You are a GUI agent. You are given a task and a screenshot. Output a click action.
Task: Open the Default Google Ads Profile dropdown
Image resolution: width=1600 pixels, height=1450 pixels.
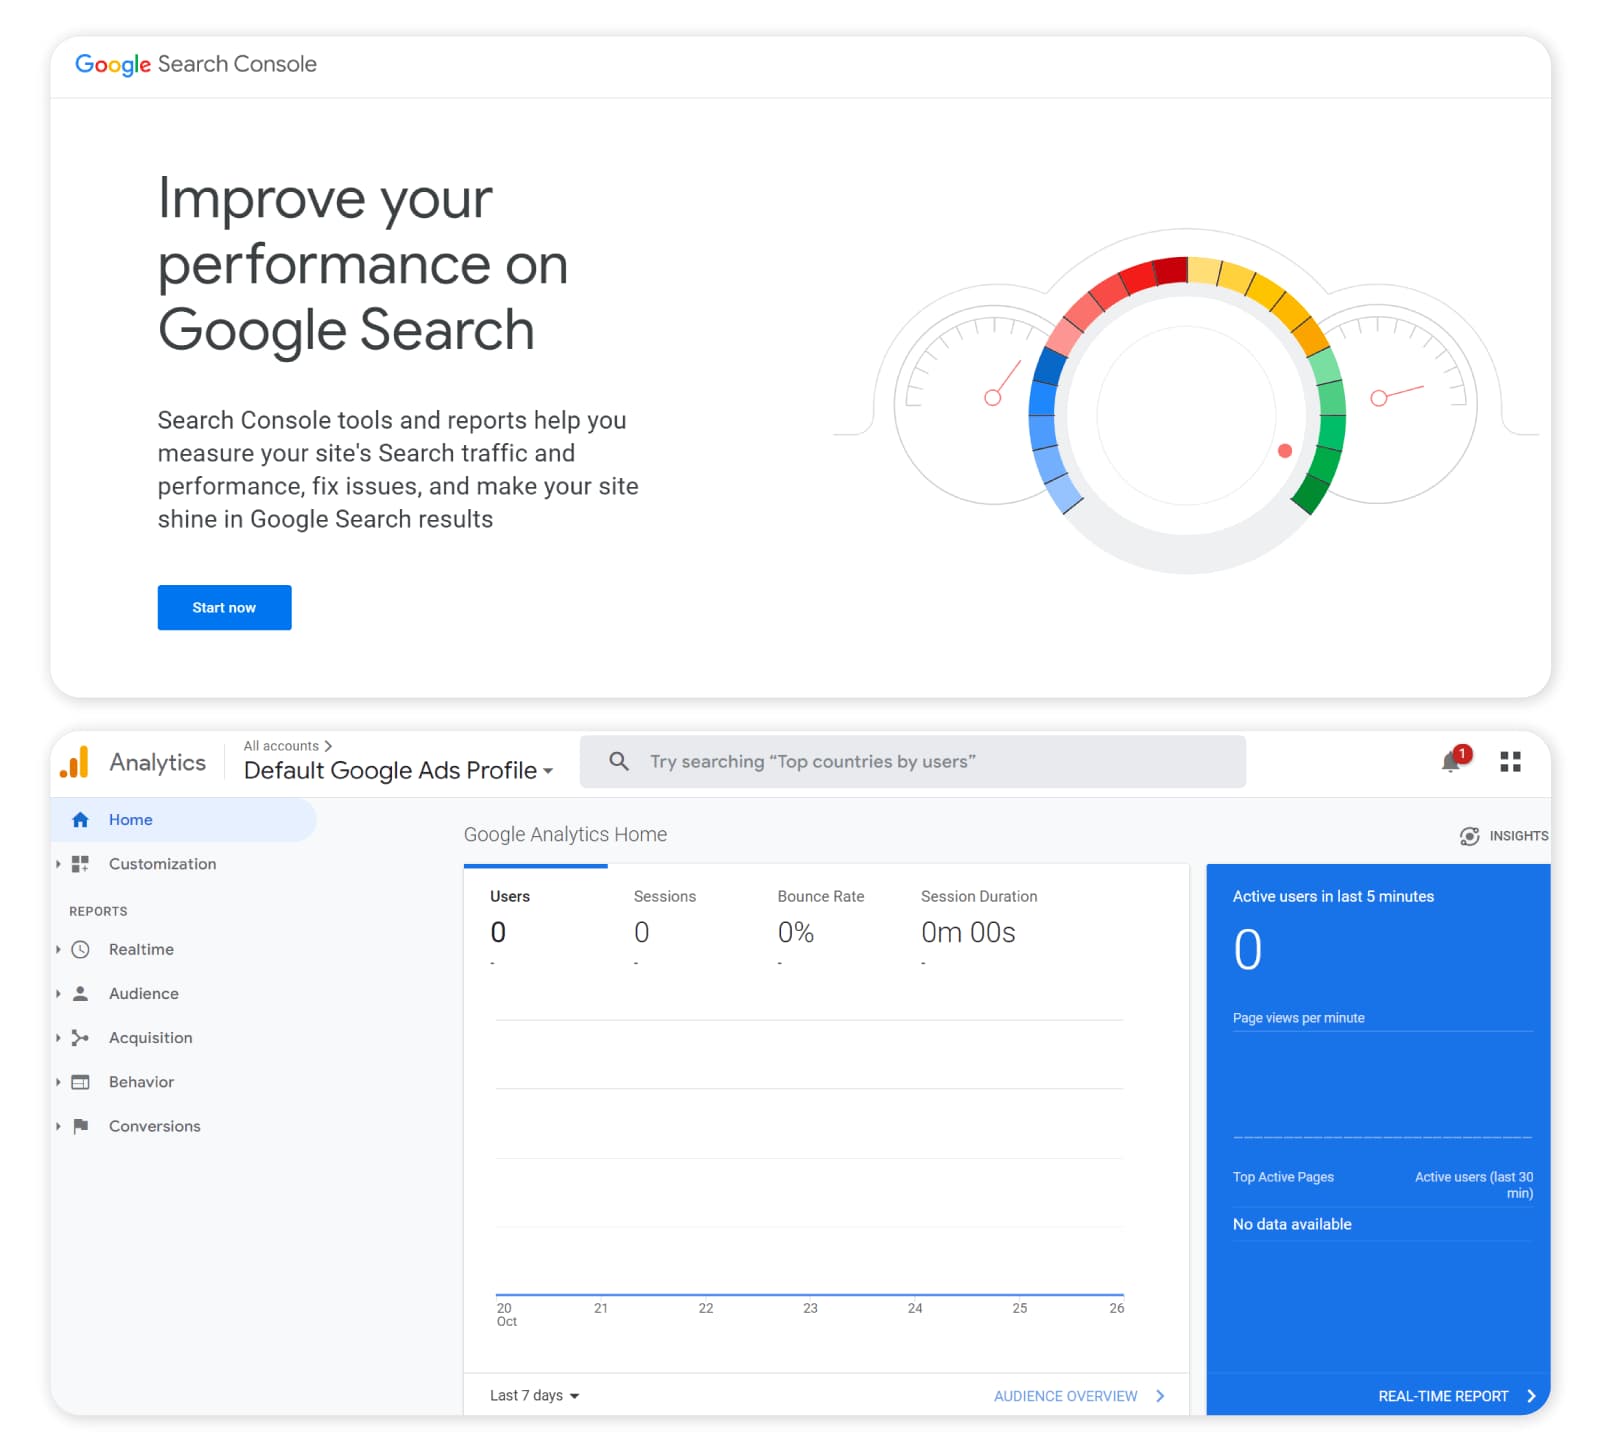pyautogui.click(x=398, y=770)
